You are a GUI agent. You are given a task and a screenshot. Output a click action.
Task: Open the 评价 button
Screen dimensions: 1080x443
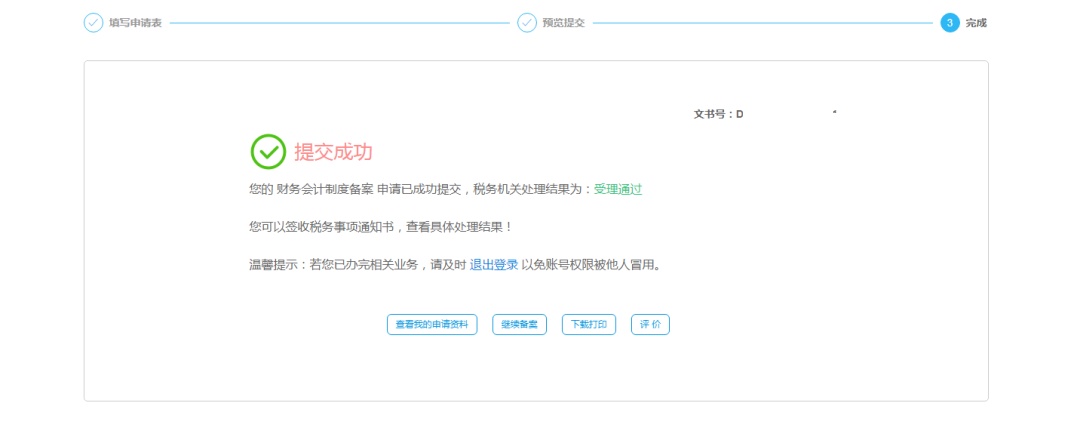click(650, 325)
